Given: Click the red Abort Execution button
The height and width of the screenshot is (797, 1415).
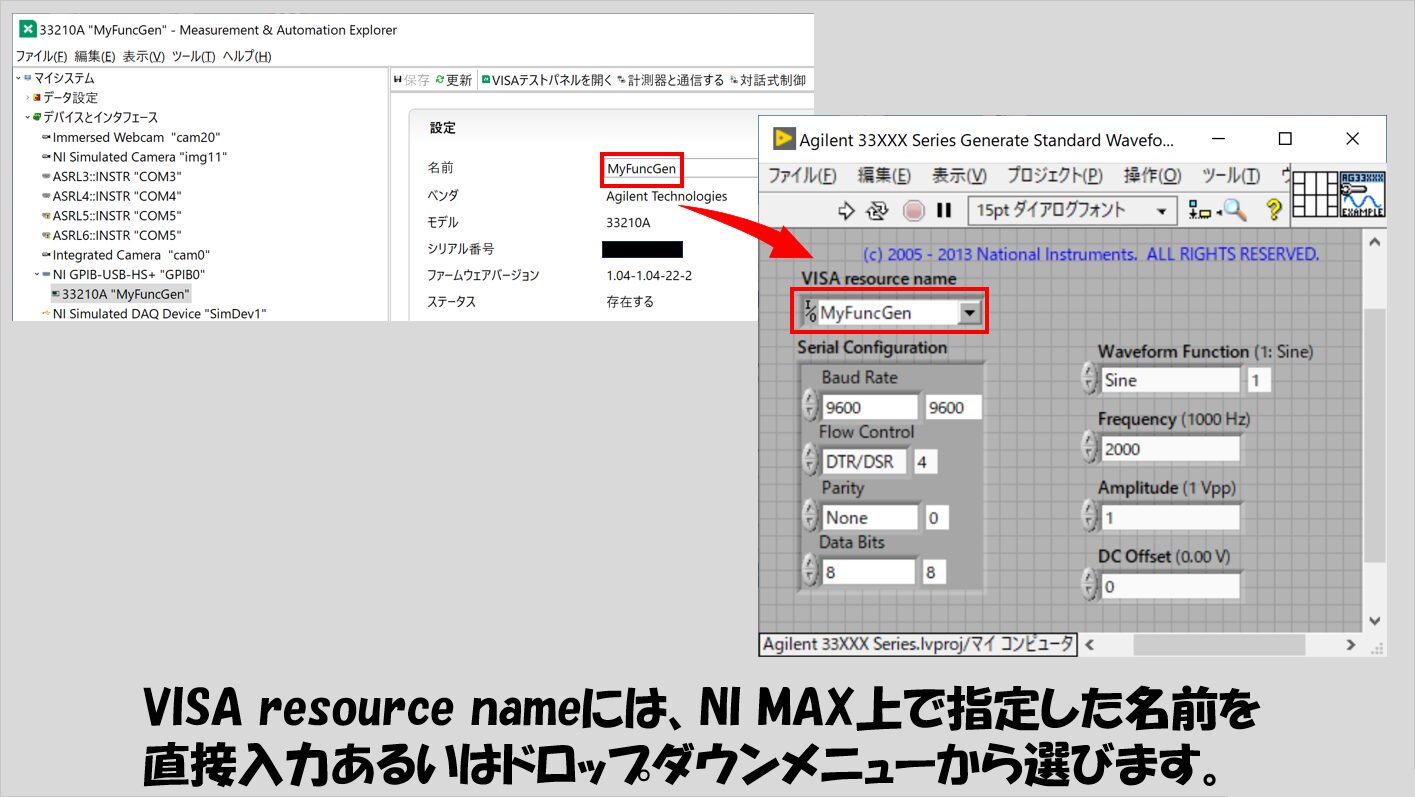Looking at the screenshot, I should pyautogui.click(x=913, y=210).
